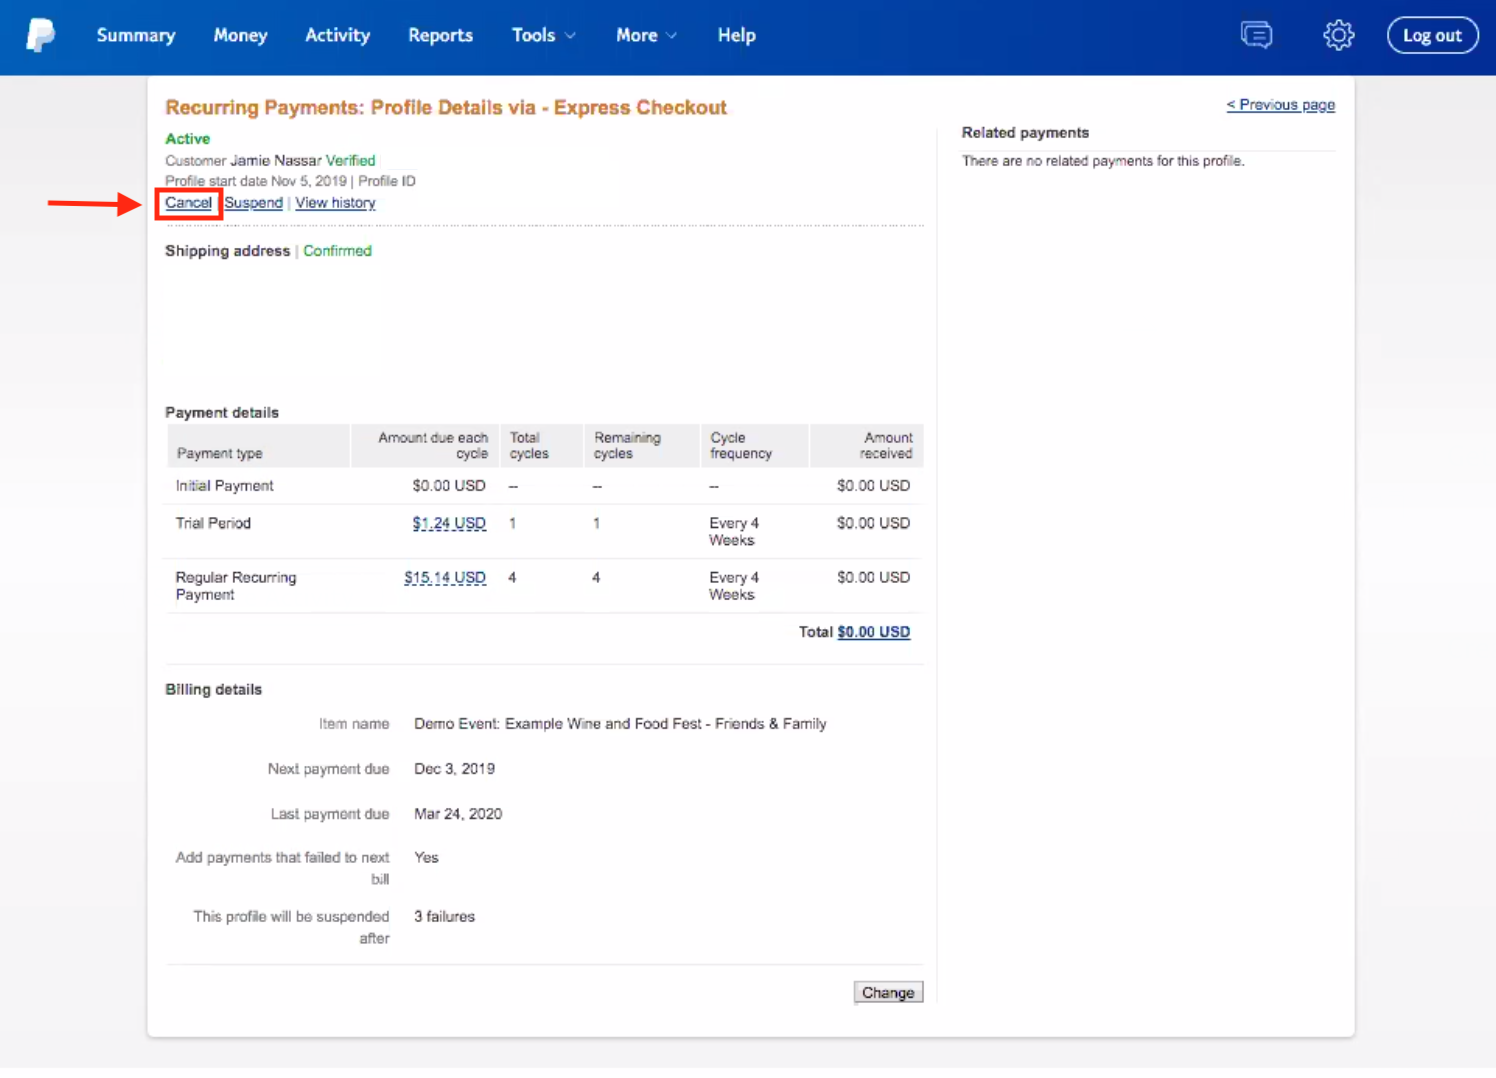Screen dimensions: 1496x1078
Task: Click the Log out button
Action: 1432,35
